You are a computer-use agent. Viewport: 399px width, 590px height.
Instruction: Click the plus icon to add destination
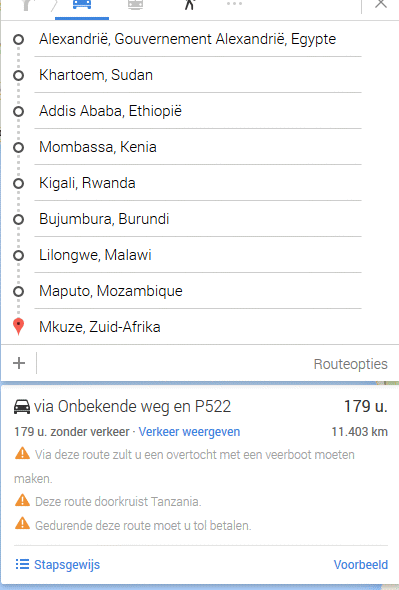[19, 363]
